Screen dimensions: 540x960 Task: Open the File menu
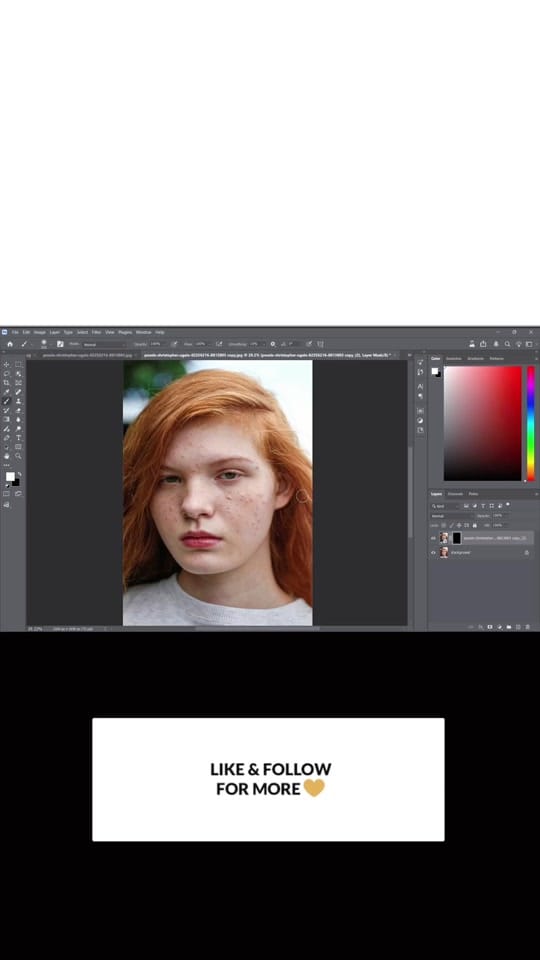15,332
